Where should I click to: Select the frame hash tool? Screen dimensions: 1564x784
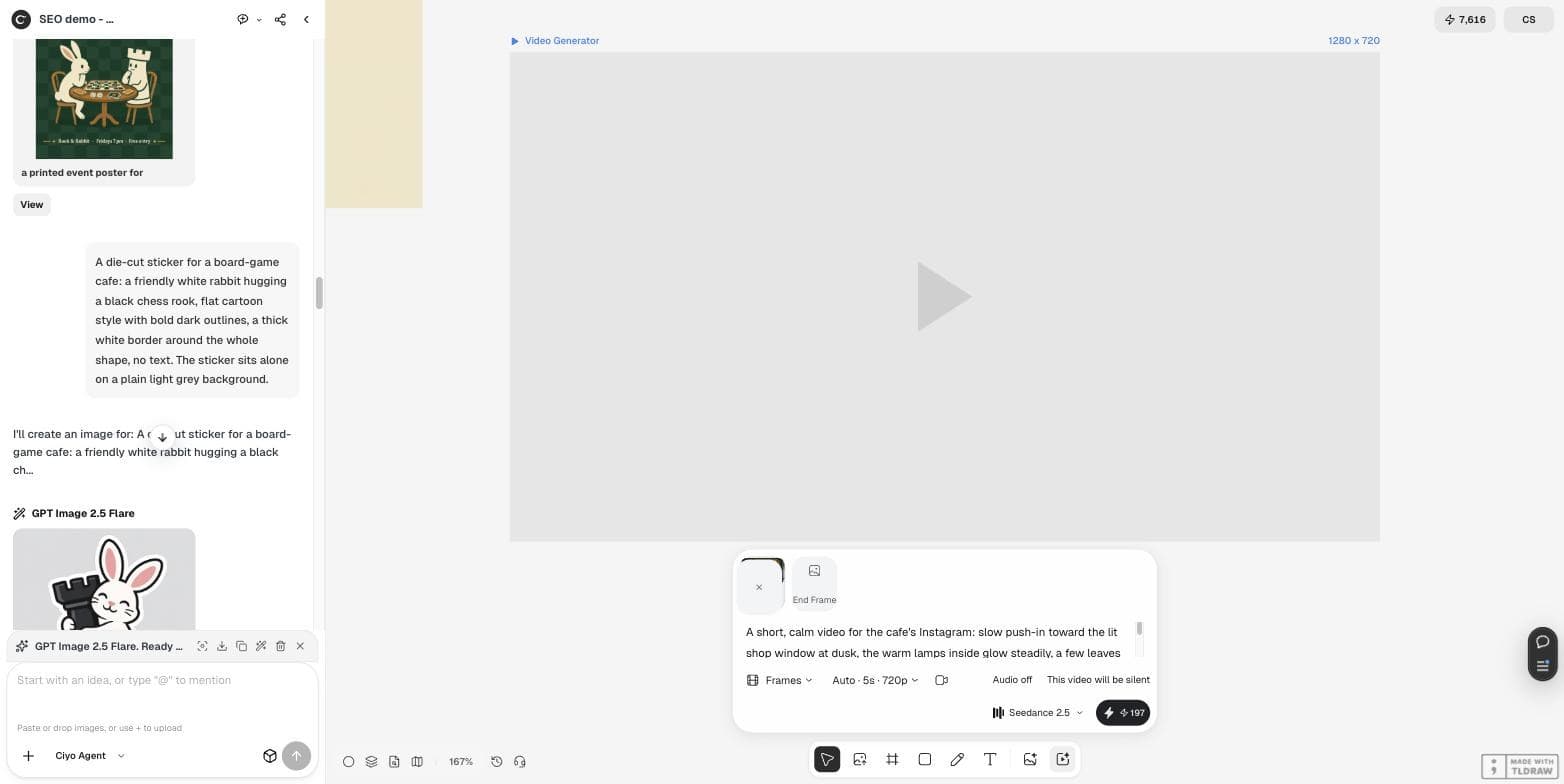pos(892,759)
